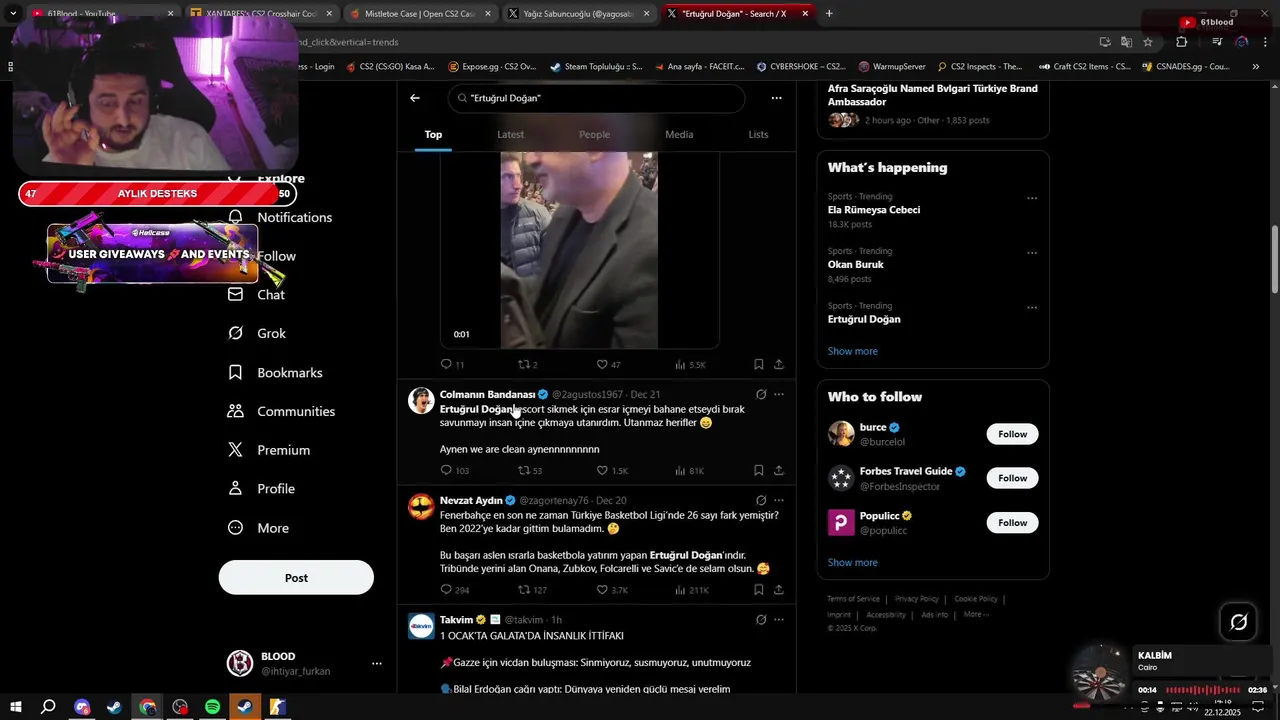Expand the More footer links menu
Image resolution: width=1280 pixels, height=720 pixels.
976,614
